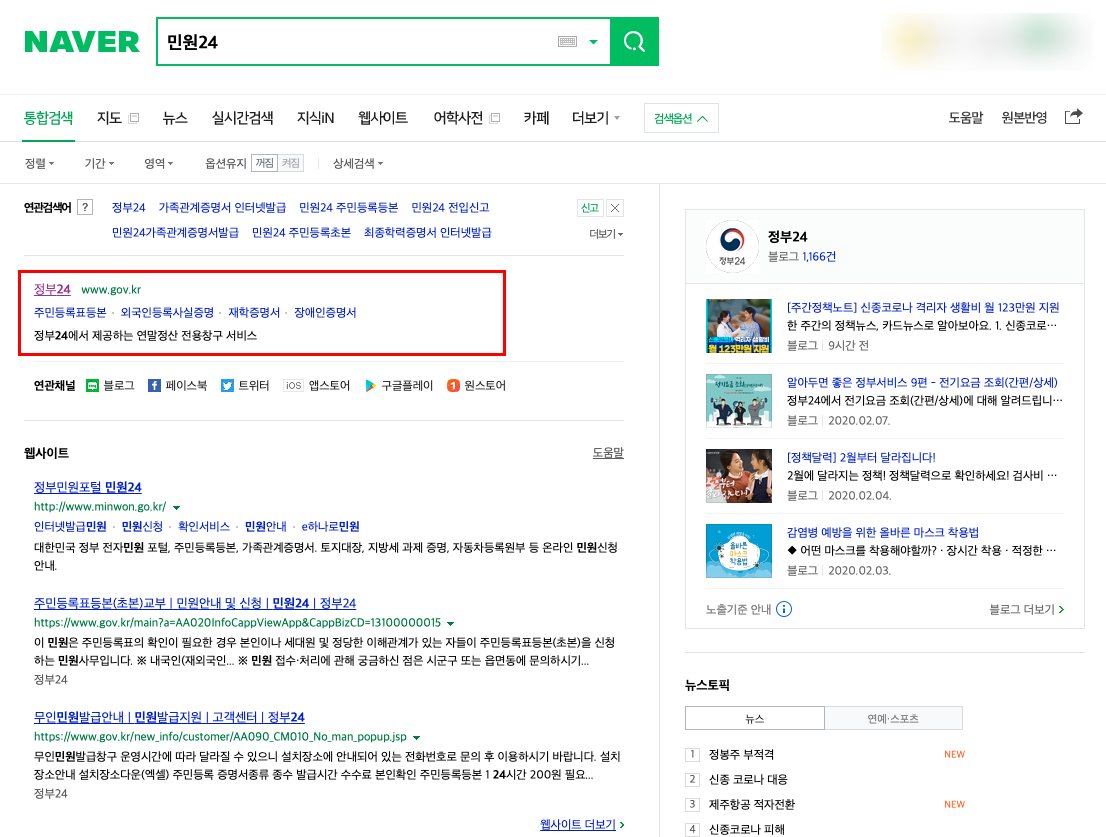Select the 통합검색 tab
This screenshot has width=1106, height=837.
tap(48, 118)
